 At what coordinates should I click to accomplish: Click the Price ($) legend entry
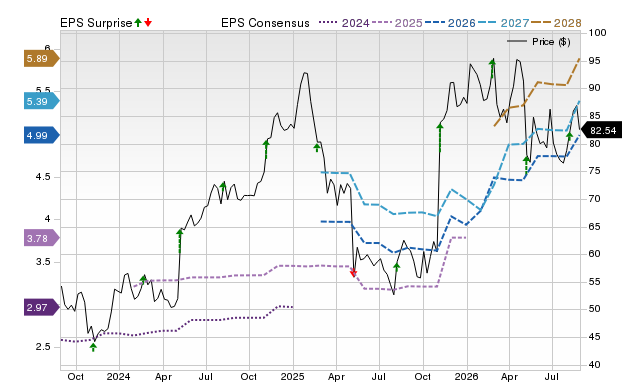pyautogui.click(x=539, y=42)
